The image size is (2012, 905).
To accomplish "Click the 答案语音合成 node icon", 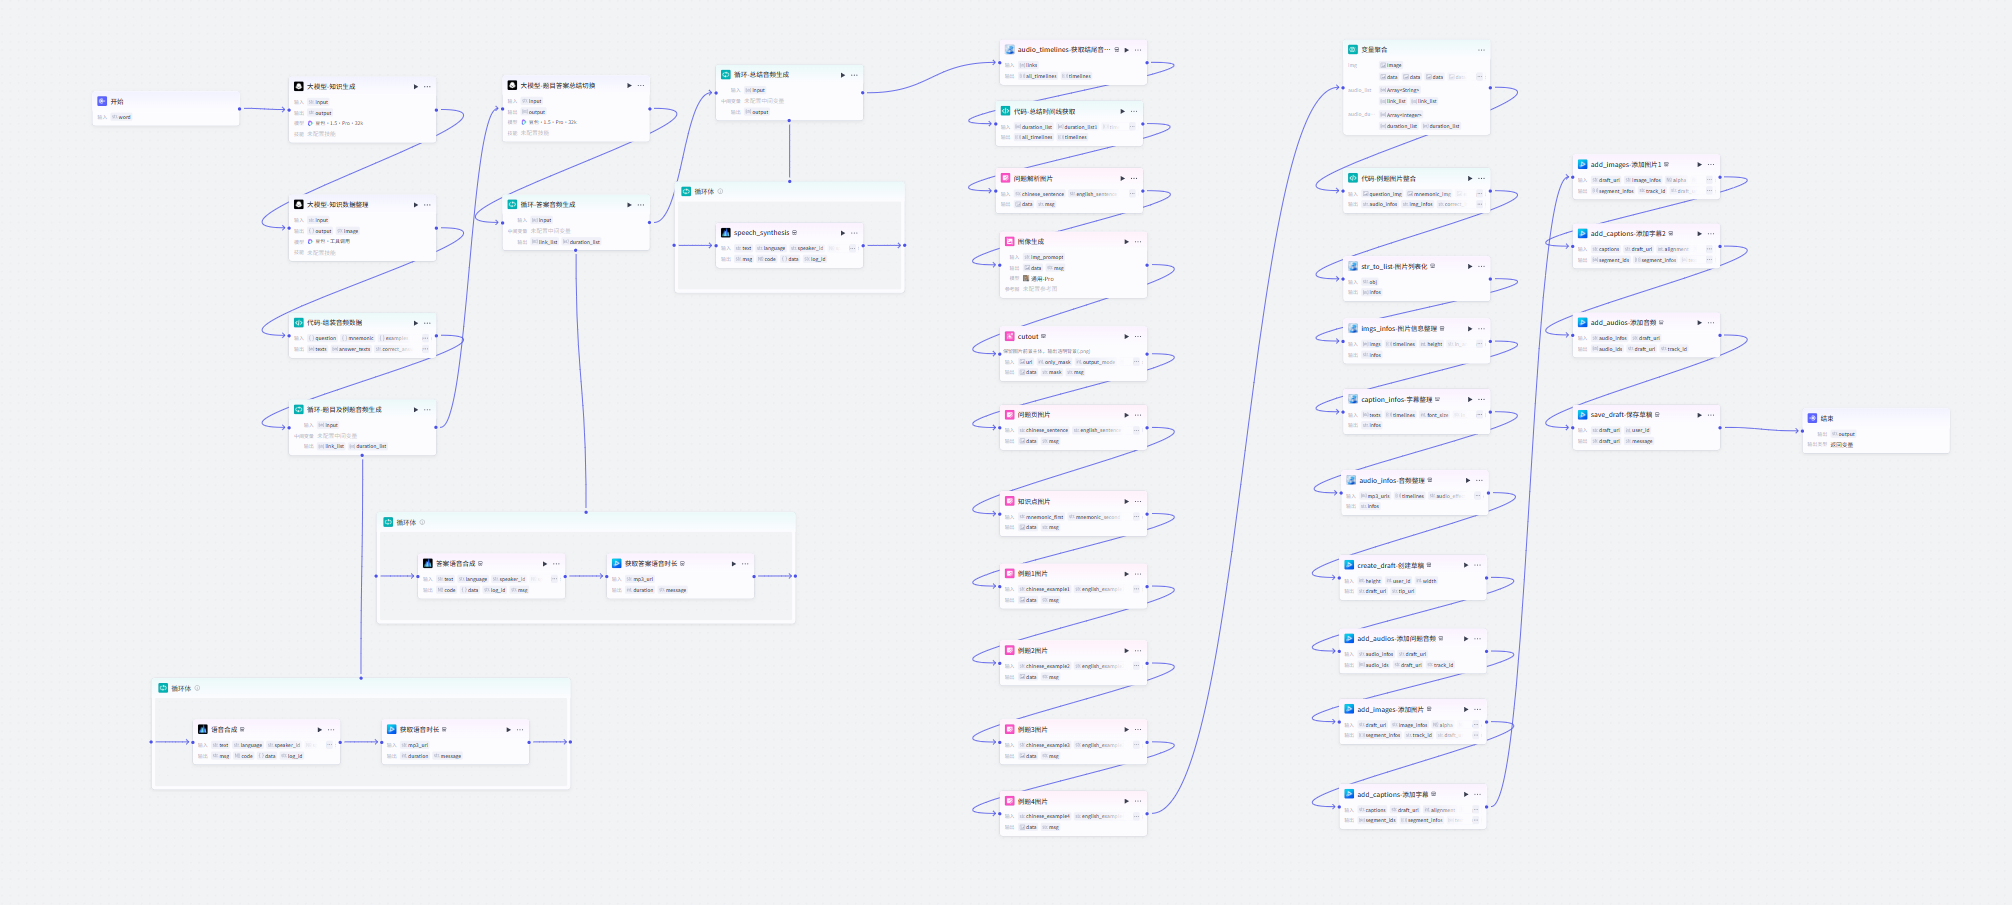I will [428, 563].
